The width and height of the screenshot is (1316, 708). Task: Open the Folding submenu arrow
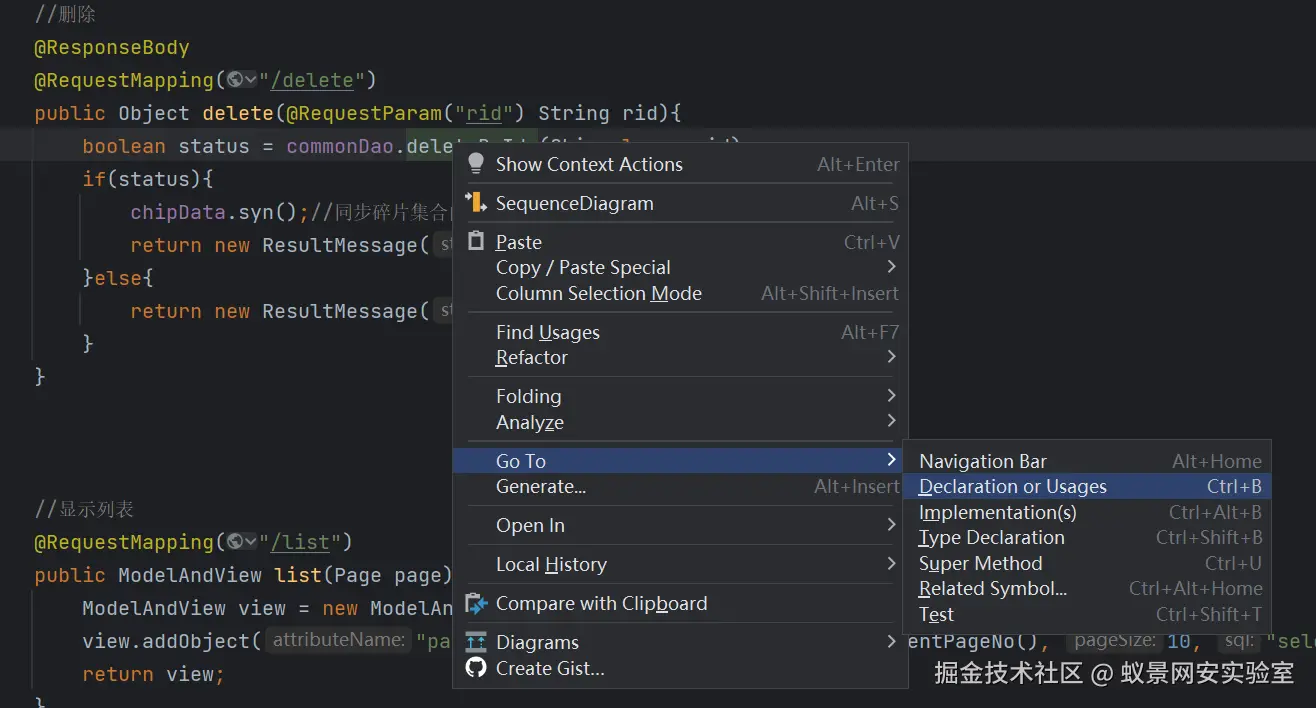[890, 396]
